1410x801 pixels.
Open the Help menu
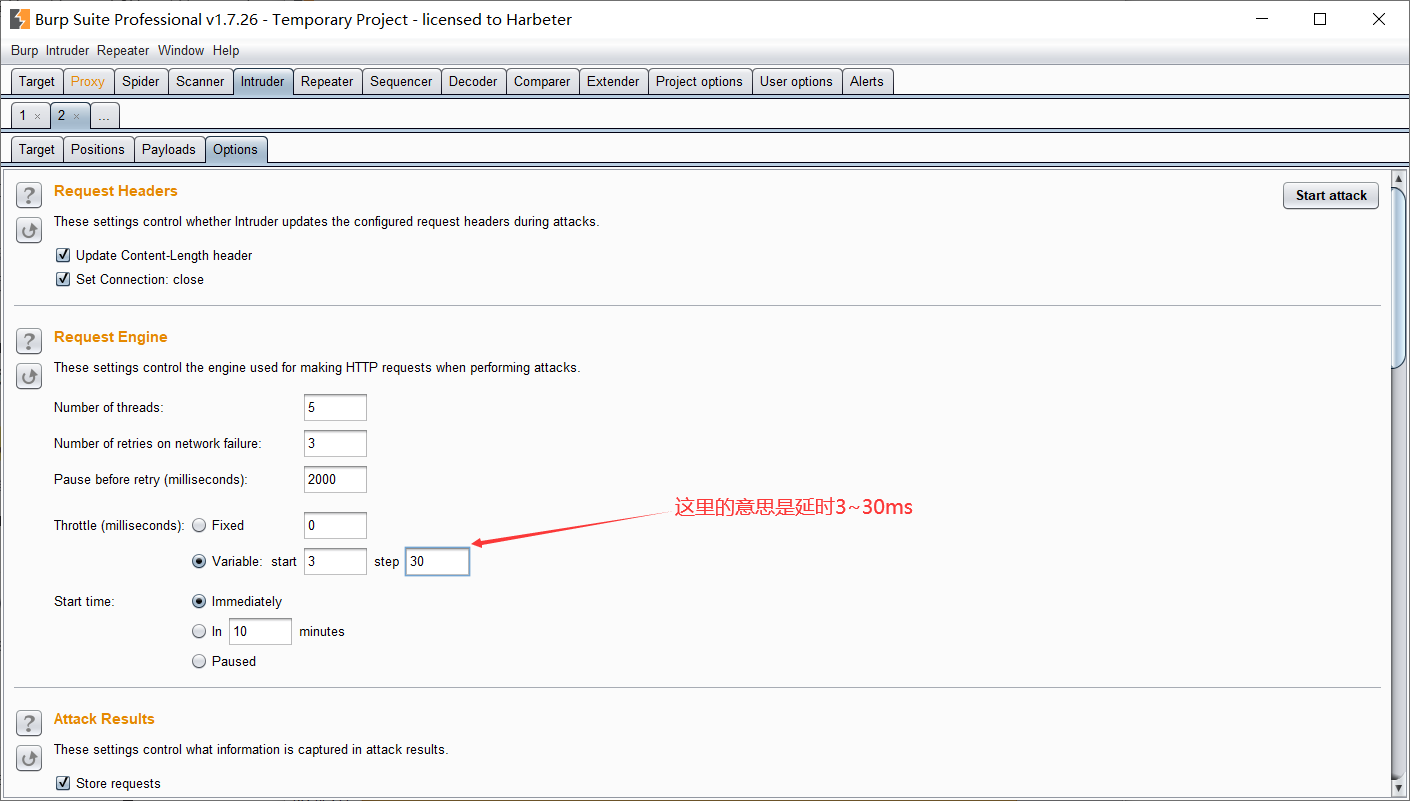point(226,50)
